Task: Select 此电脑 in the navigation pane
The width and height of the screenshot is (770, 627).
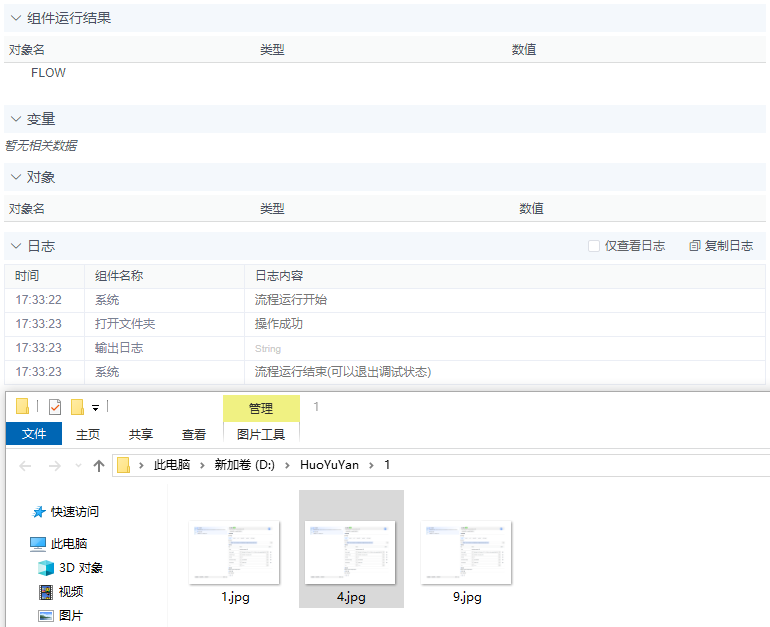Action: [x=69, y=544]
